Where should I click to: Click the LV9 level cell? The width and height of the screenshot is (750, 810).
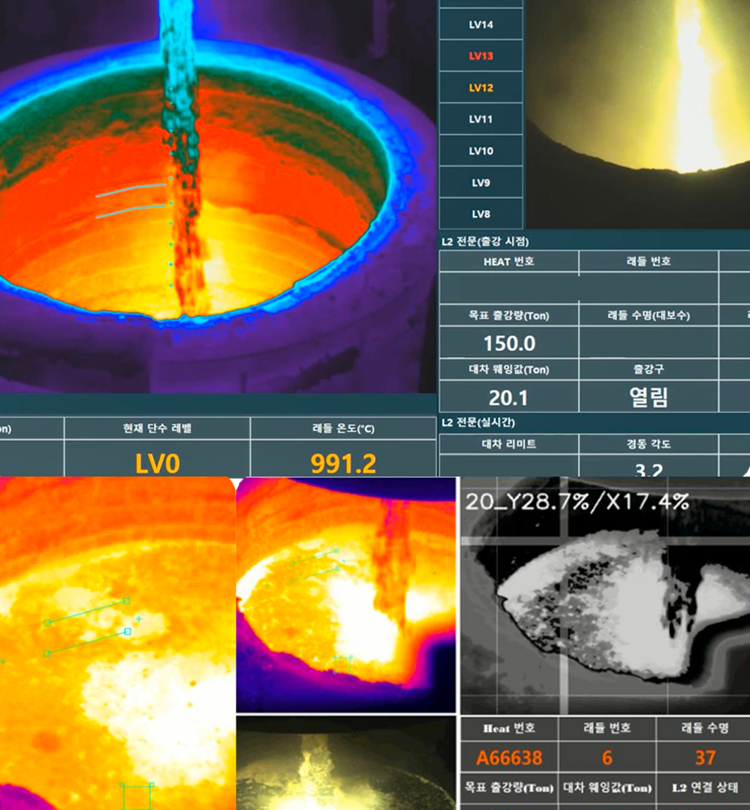coord(481,183)
